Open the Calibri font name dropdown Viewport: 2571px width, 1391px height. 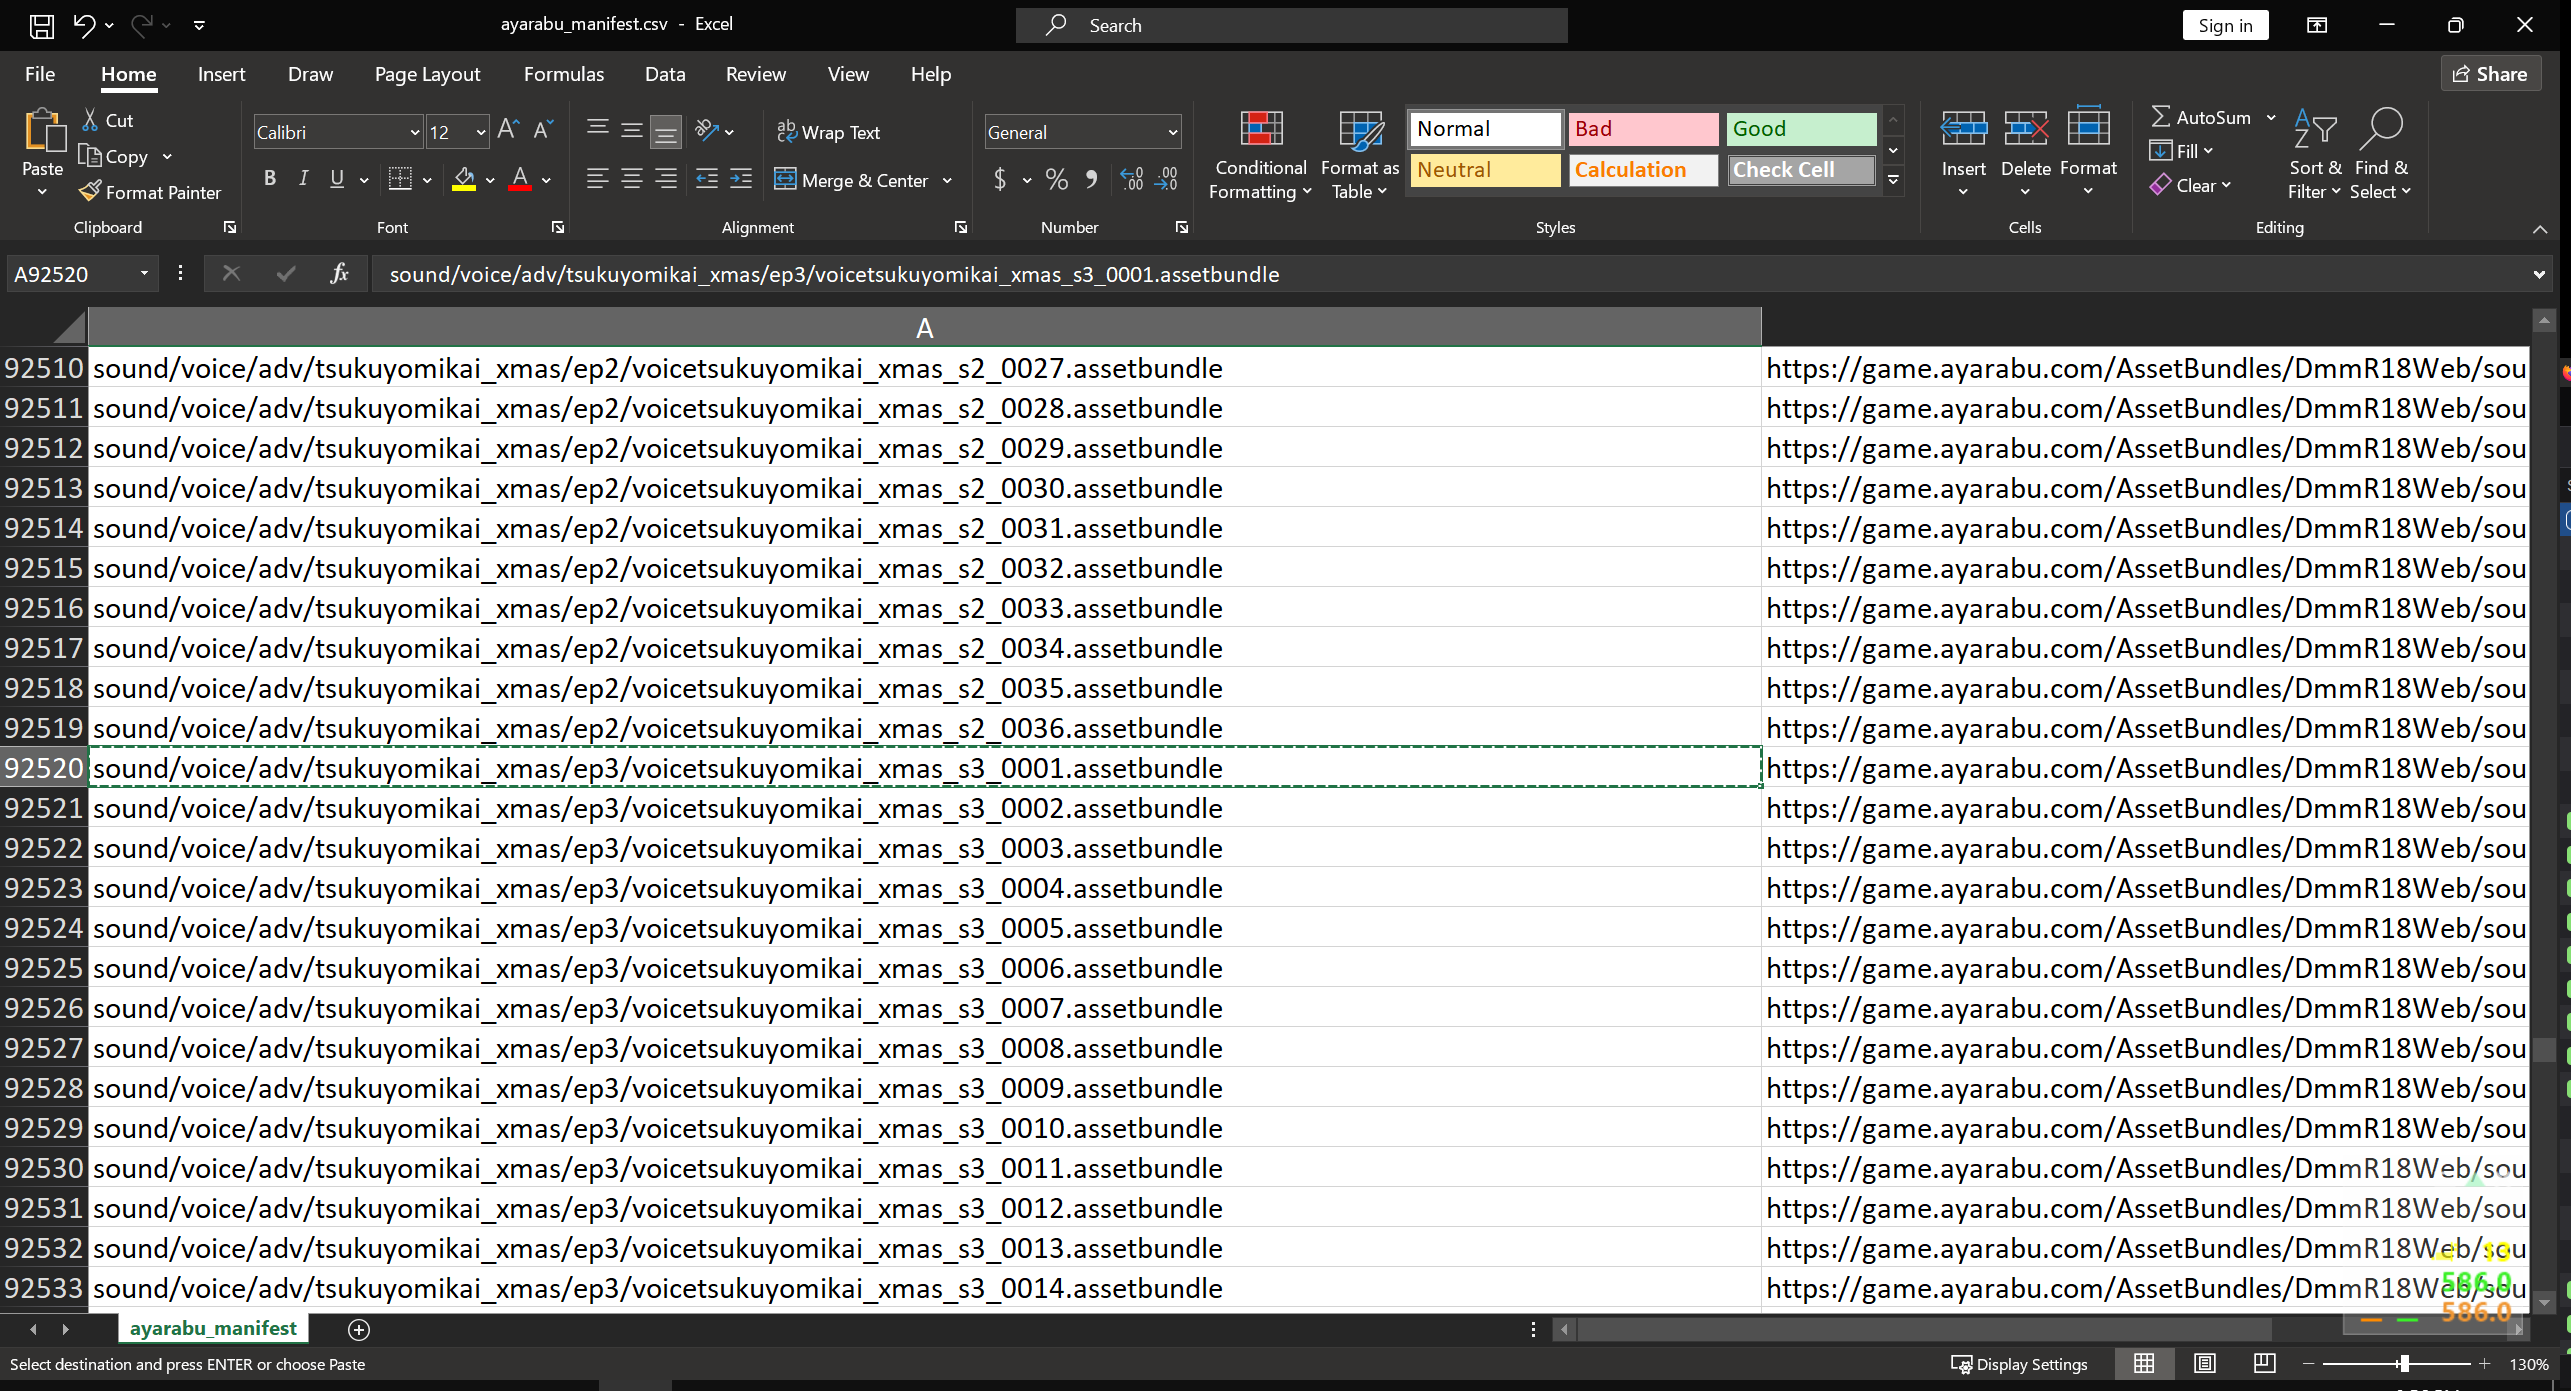[x=414, y=132]
